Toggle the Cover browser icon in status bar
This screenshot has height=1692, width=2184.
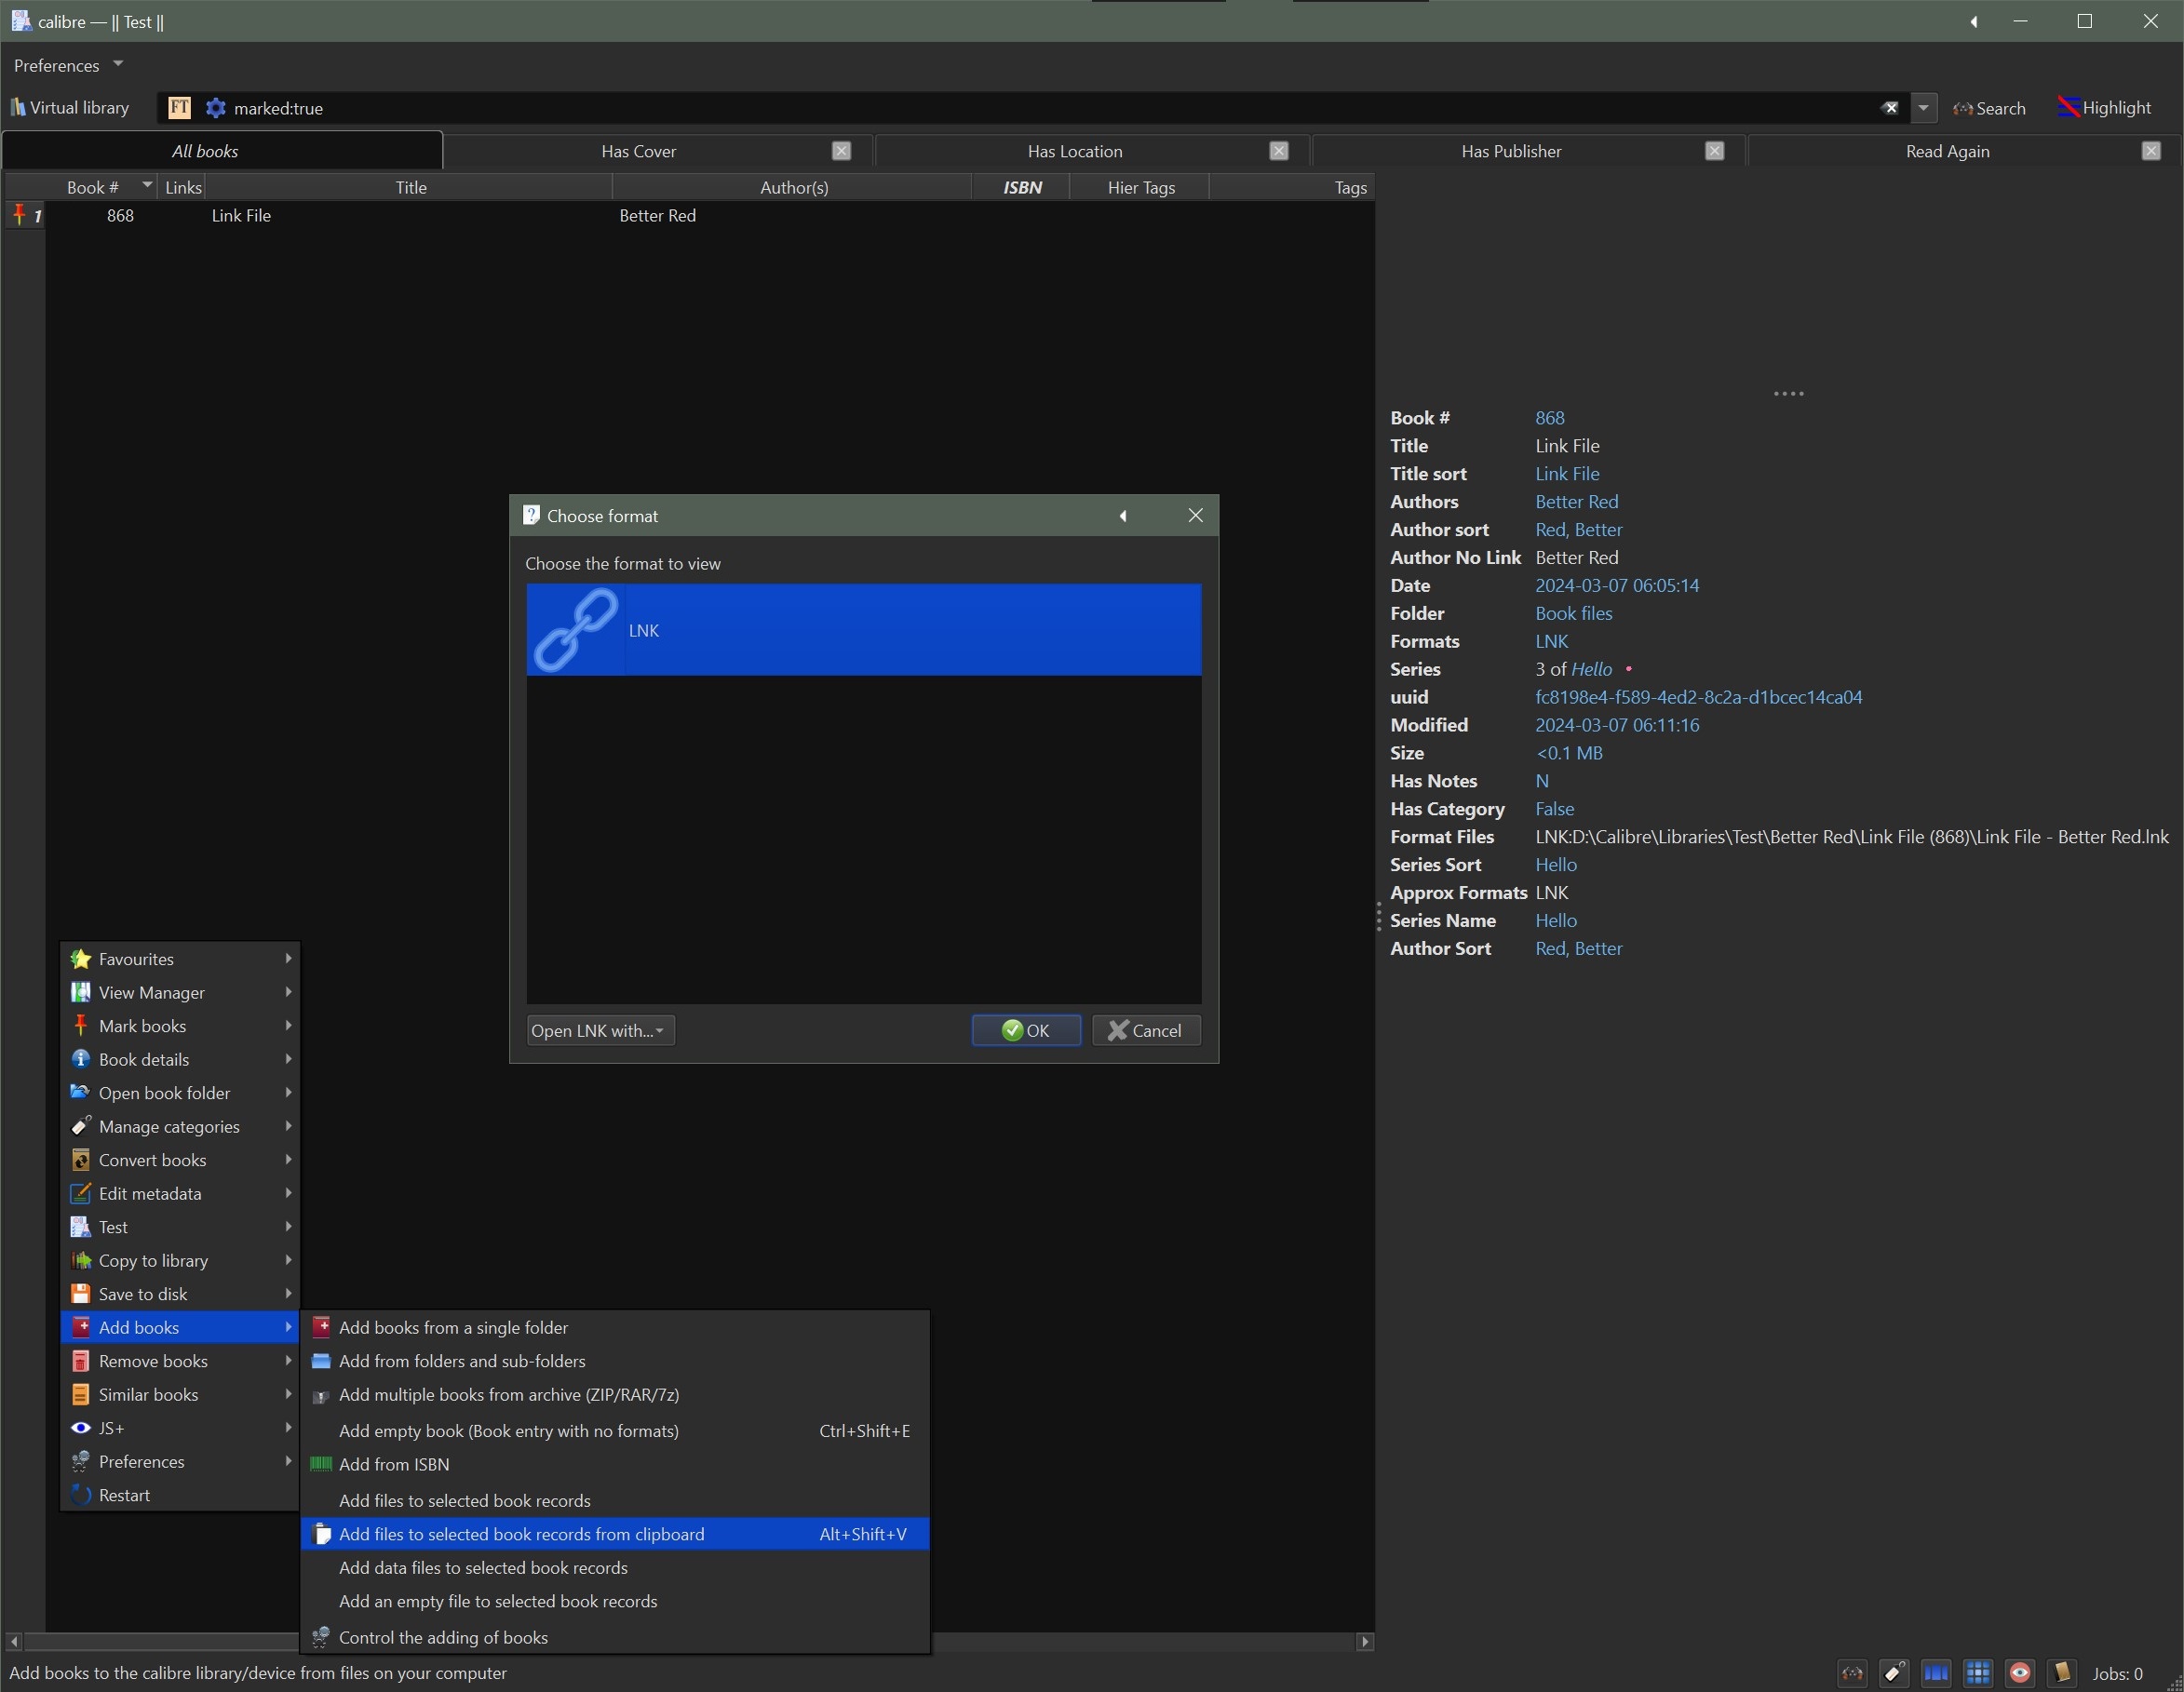pyautogui.click(x=1936, y=1673)
